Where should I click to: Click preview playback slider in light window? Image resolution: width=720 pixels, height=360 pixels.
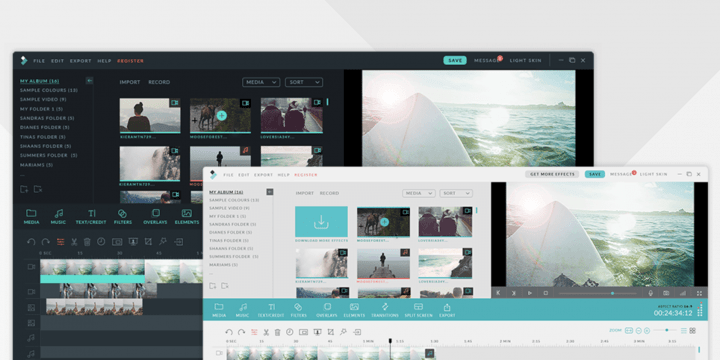click(597, 293)
